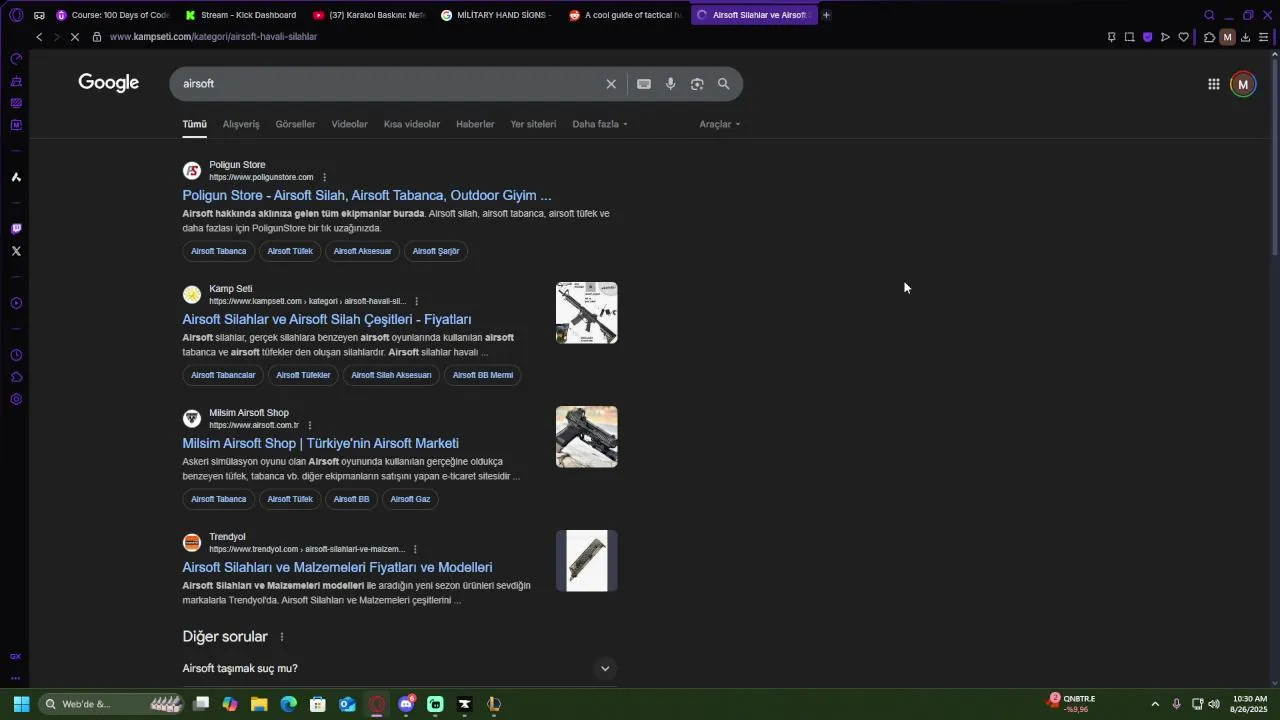1280x720 pixels.
Task: Click 'Airsoft Şarjör' sitelink chip
Action: 436,251
